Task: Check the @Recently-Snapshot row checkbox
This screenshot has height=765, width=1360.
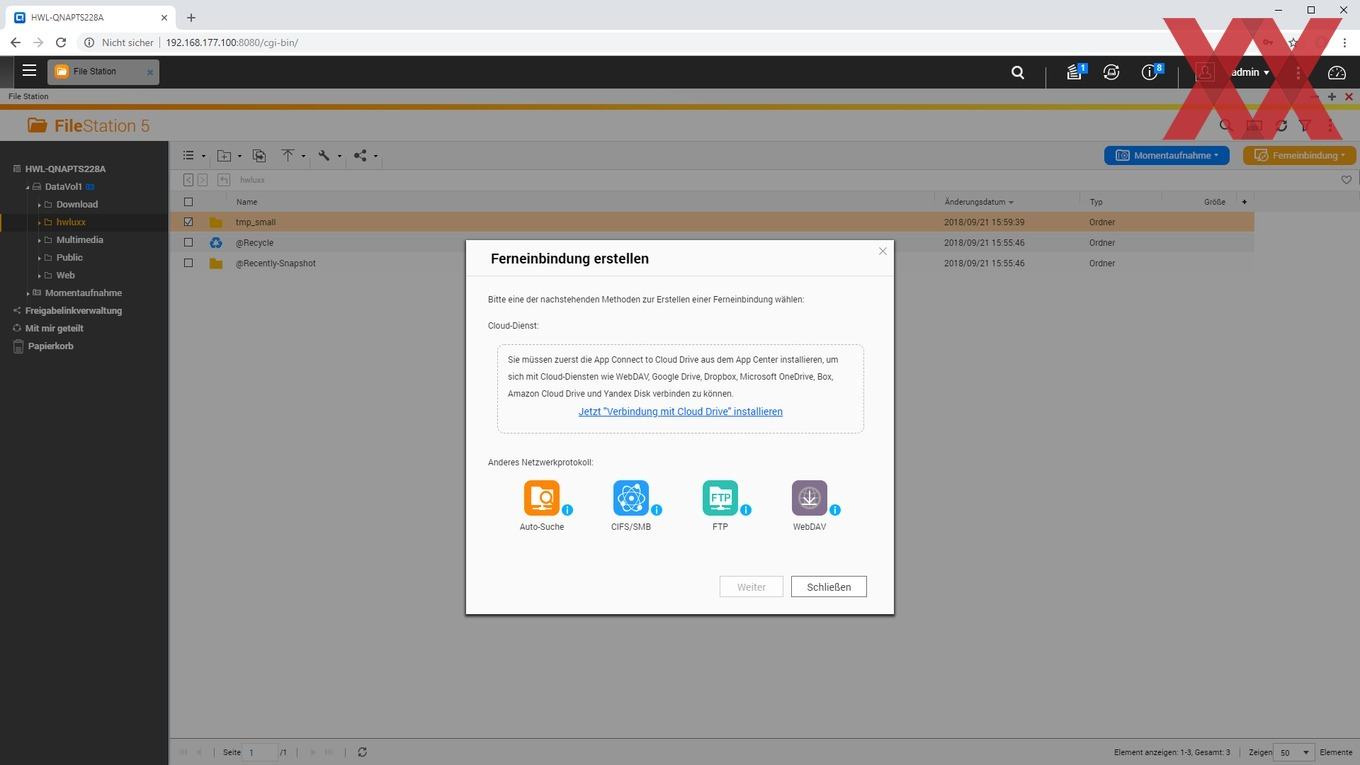Action: pyautogui.click(x=188, y=263)
